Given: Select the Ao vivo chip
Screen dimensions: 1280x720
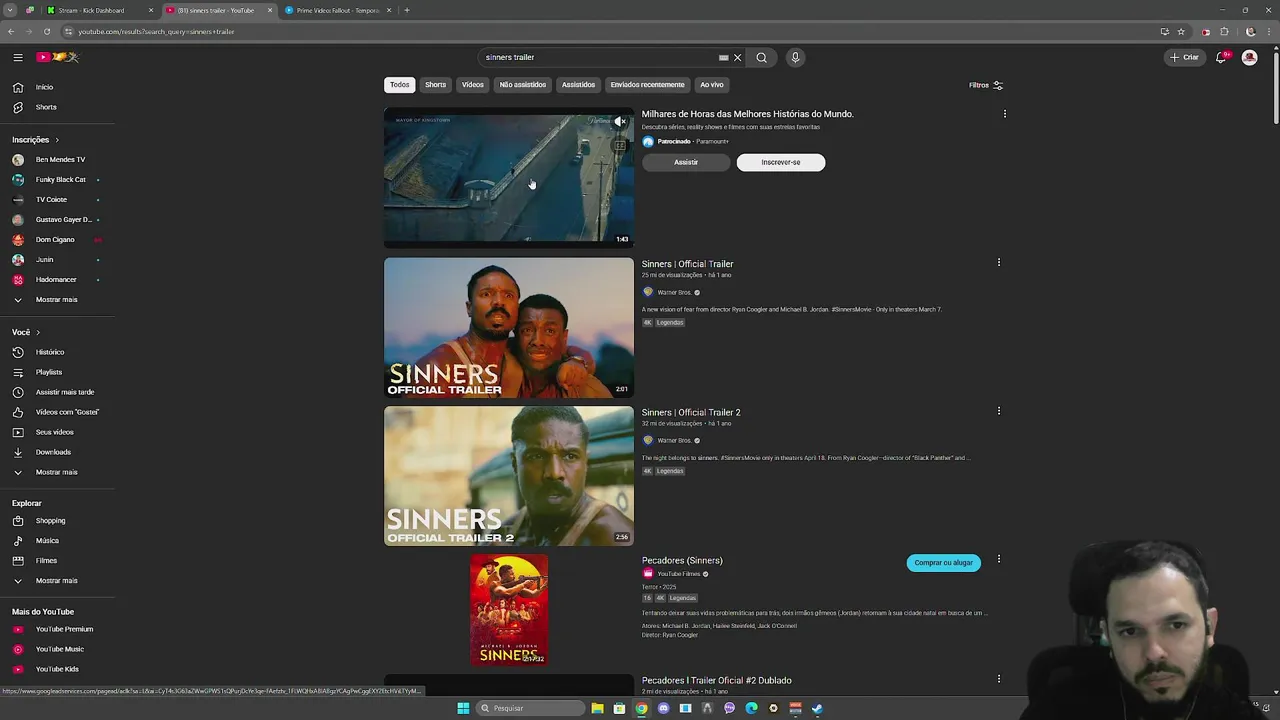Looking at the screenshot, I should pos(712,85).
